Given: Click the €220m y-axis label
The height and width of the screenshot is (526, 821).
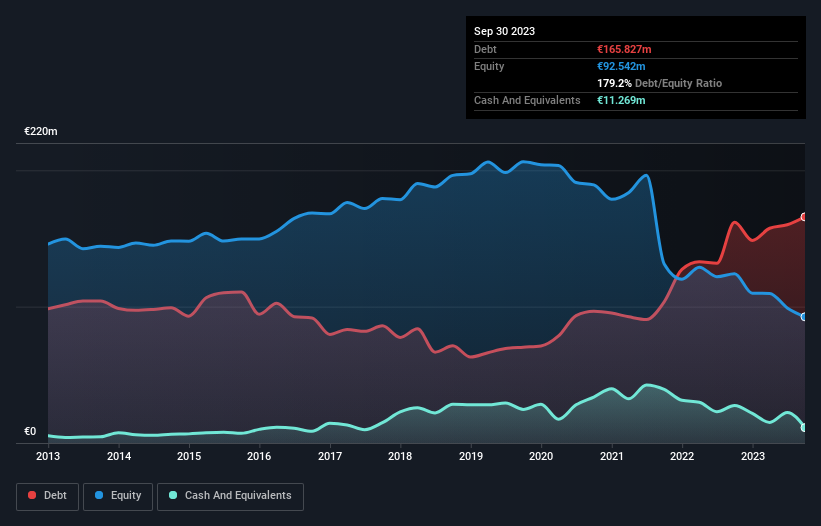Looking at the screenshot, I should (41, 131).
